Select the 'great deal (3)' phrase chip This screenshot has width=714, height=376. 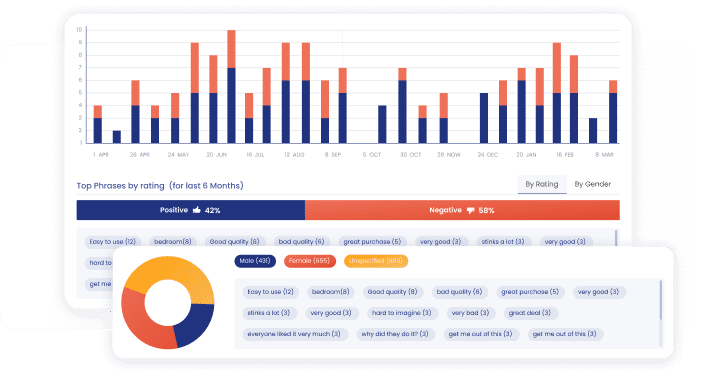(530, 313)
